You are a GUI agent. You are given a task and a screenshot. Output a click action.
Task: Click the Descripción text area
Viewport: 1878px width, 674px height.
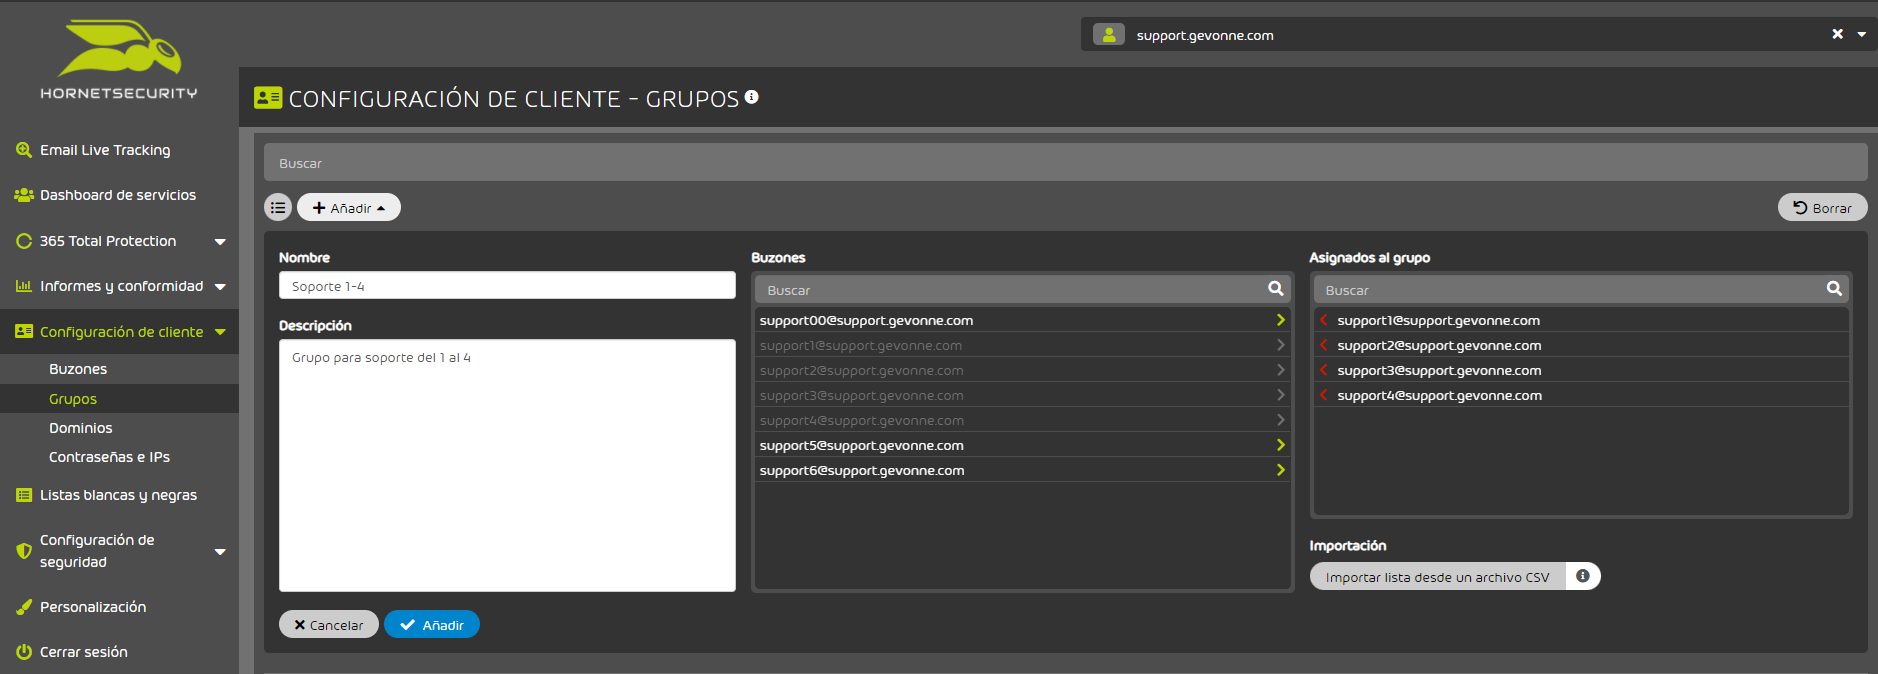point(507,465)
